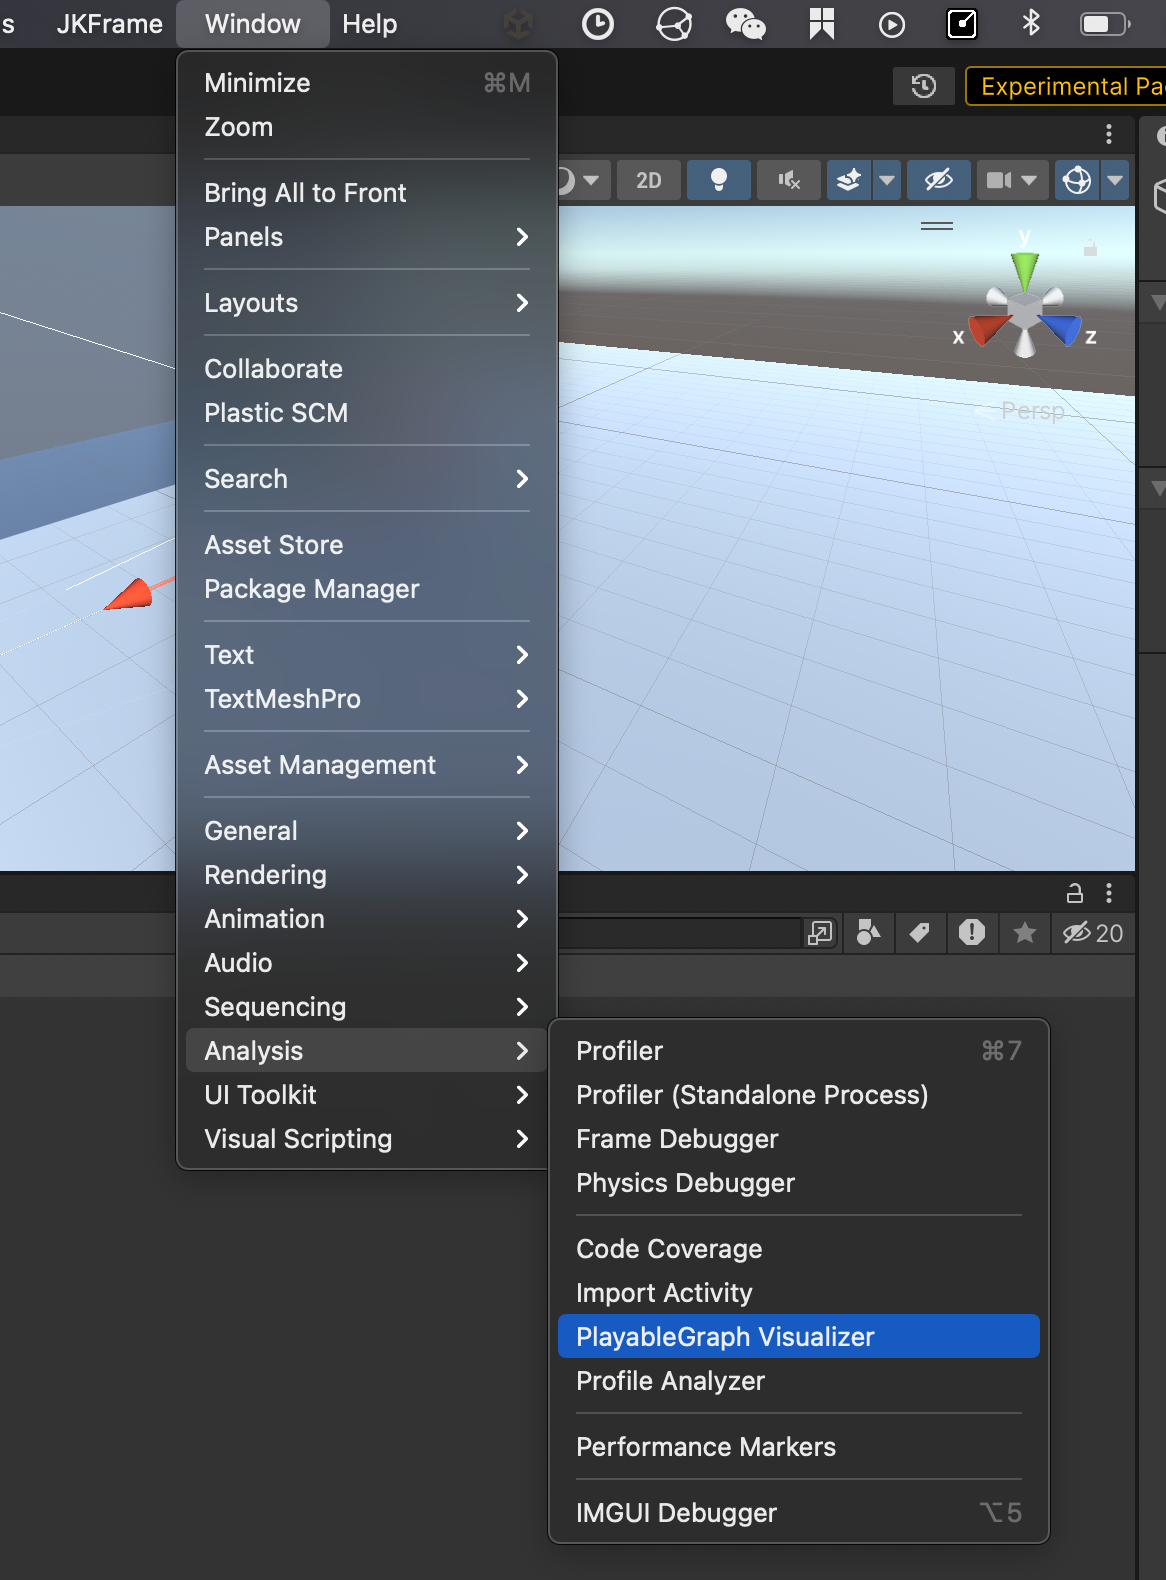Choose Plastic SCM in the Window menu
The height and width of the screenshot is (1580, 1166).
367,413
